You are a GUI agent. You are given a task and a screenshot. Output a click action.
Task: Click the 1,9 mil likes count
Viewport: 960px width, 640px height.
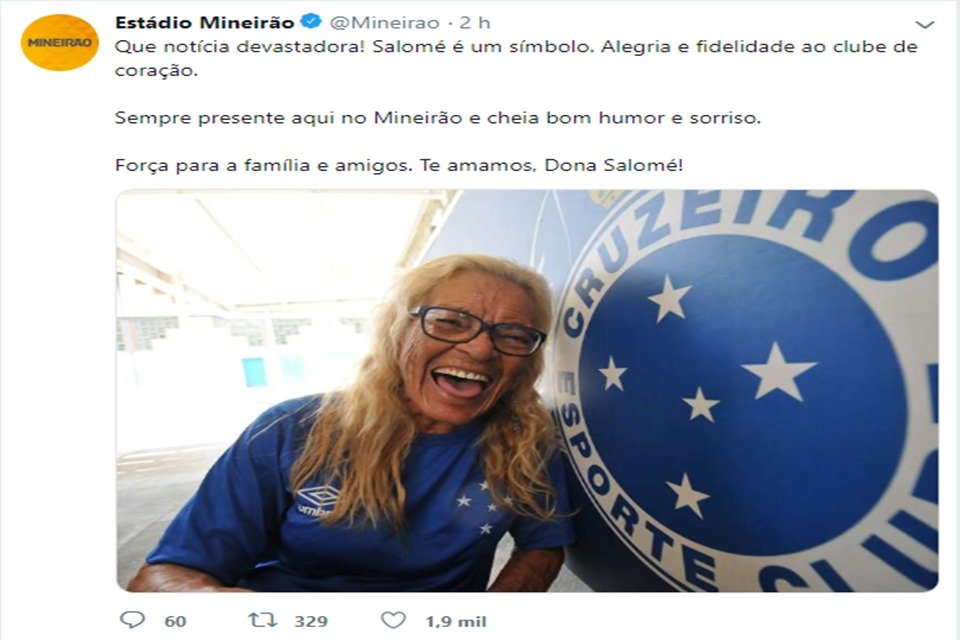(x=456, y=621)
